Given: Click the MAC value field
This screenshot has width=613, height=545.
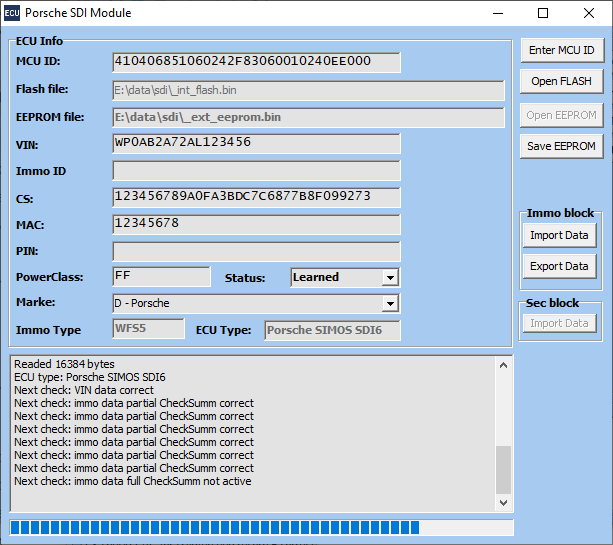Looking at the screenshot, I should (256, 224).
